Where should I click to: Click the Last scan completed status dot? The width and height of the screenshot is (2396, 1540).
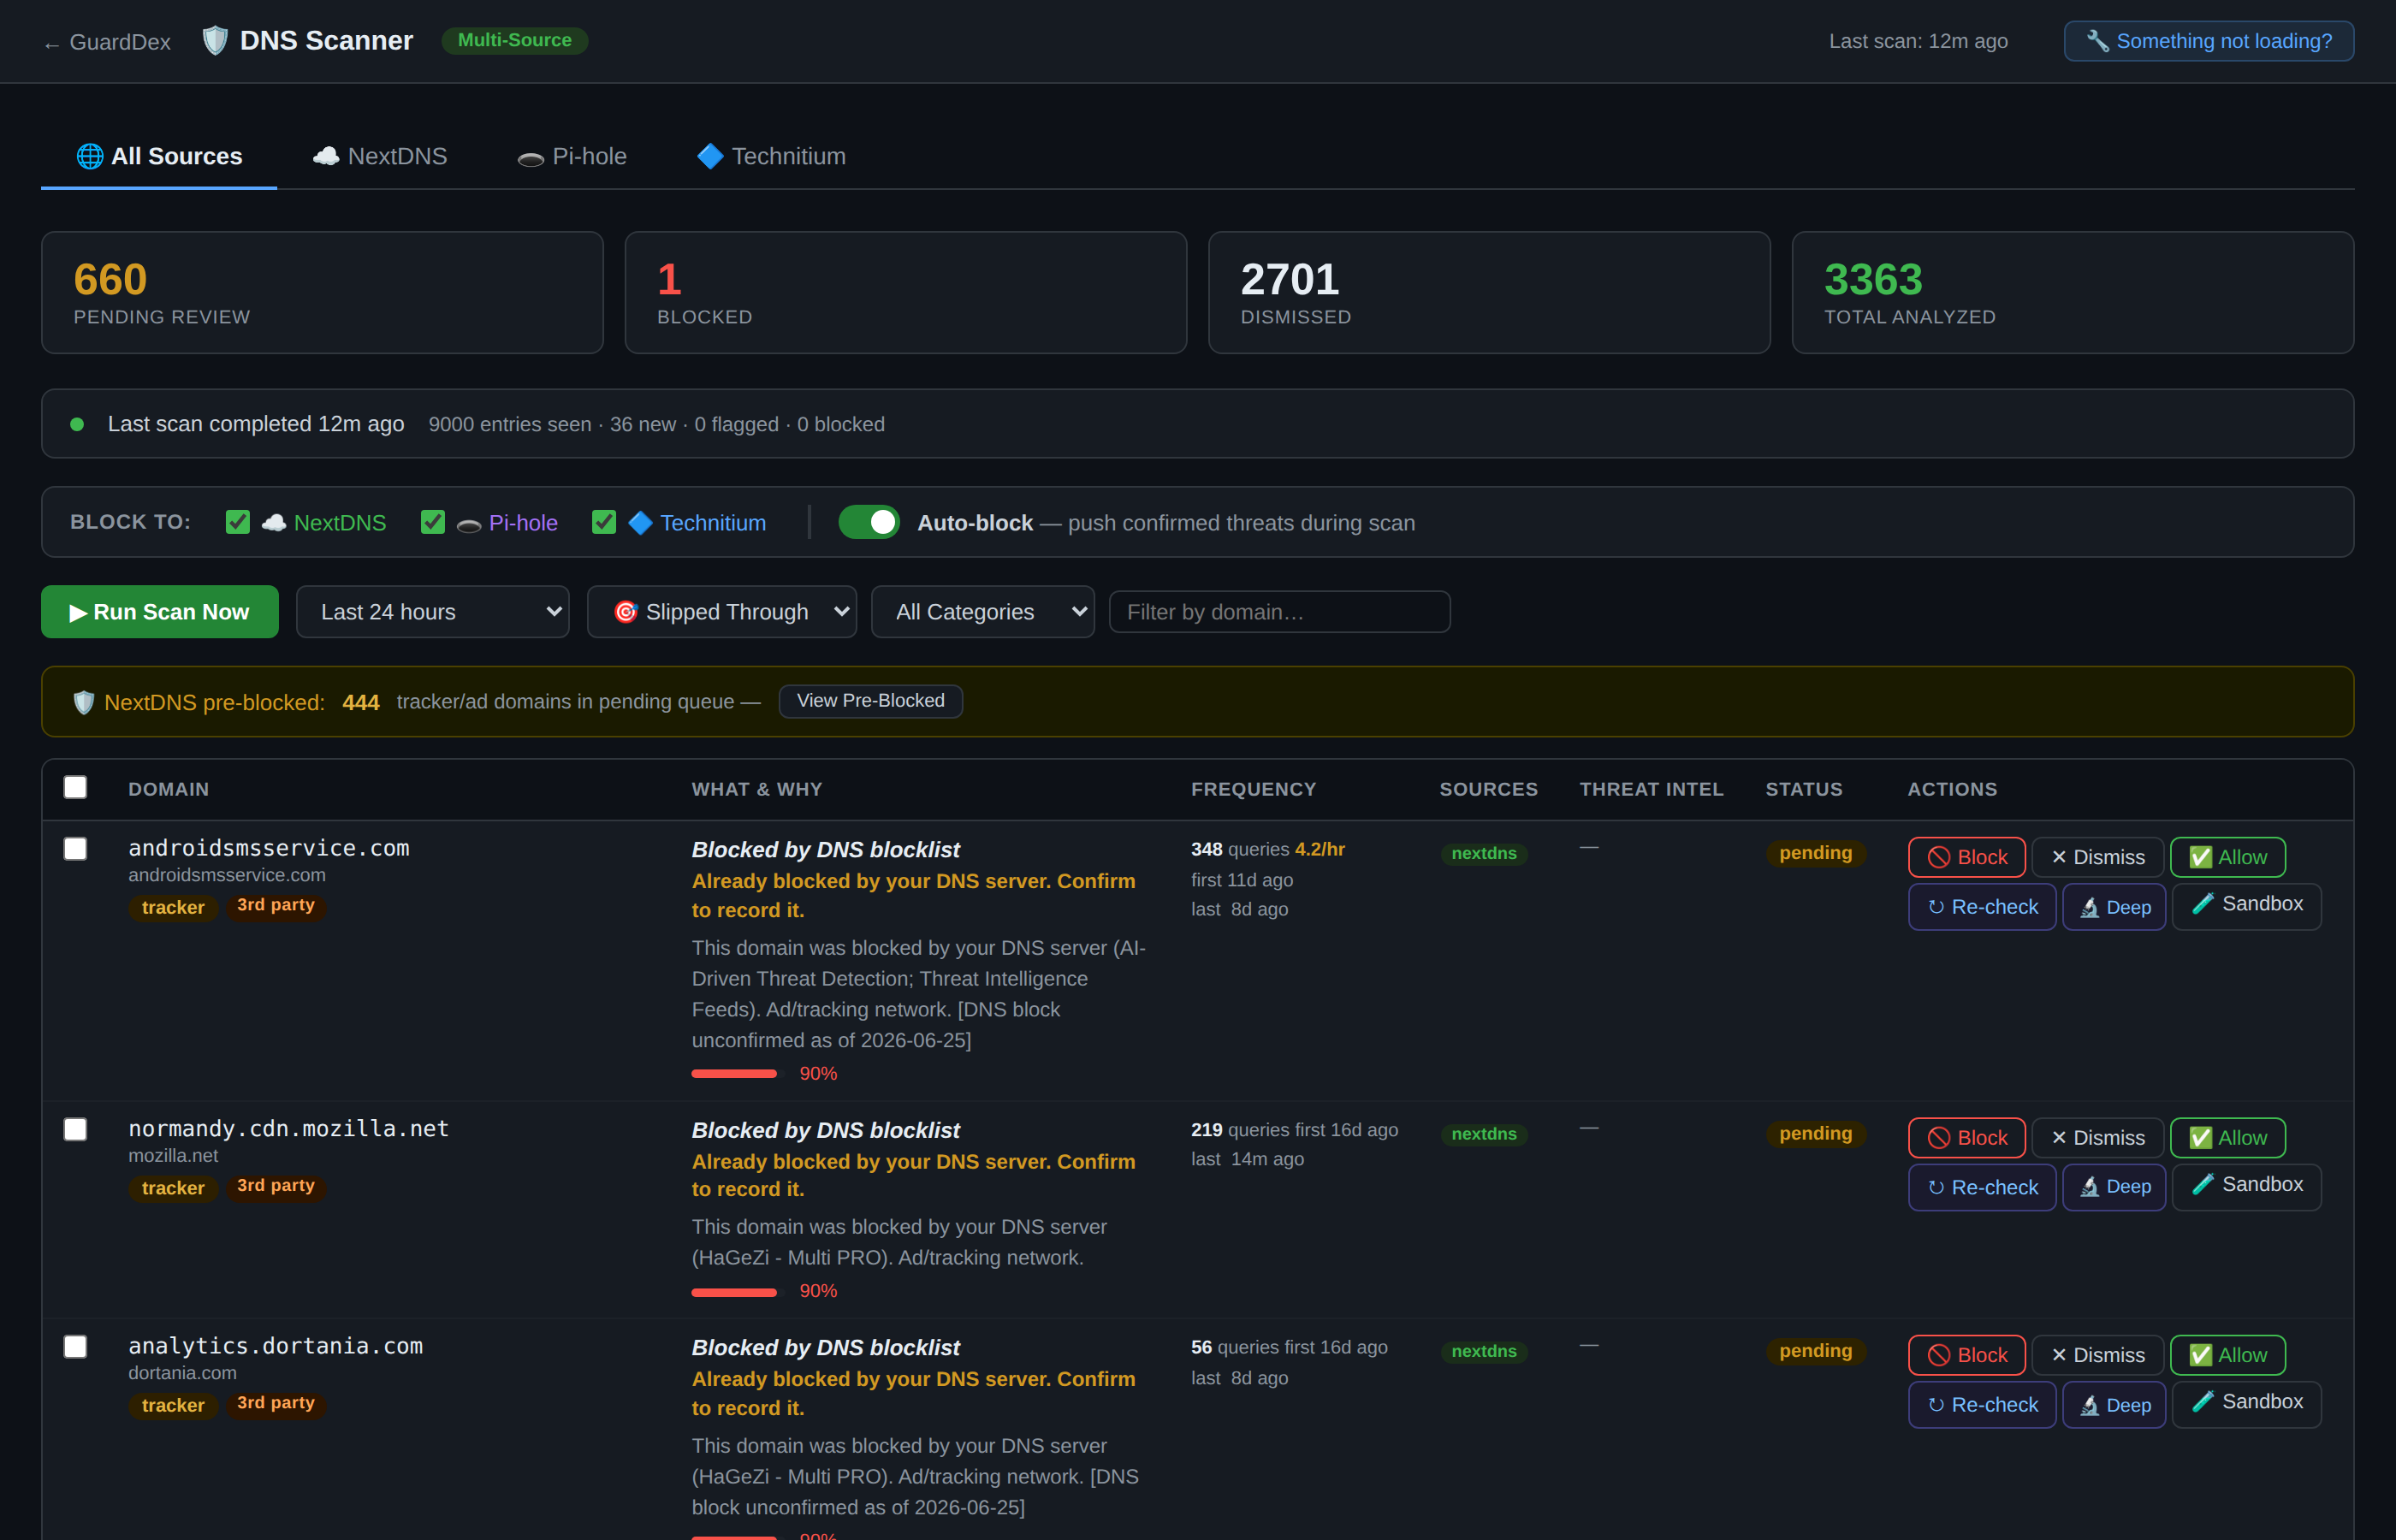click(x=77, y=424)
